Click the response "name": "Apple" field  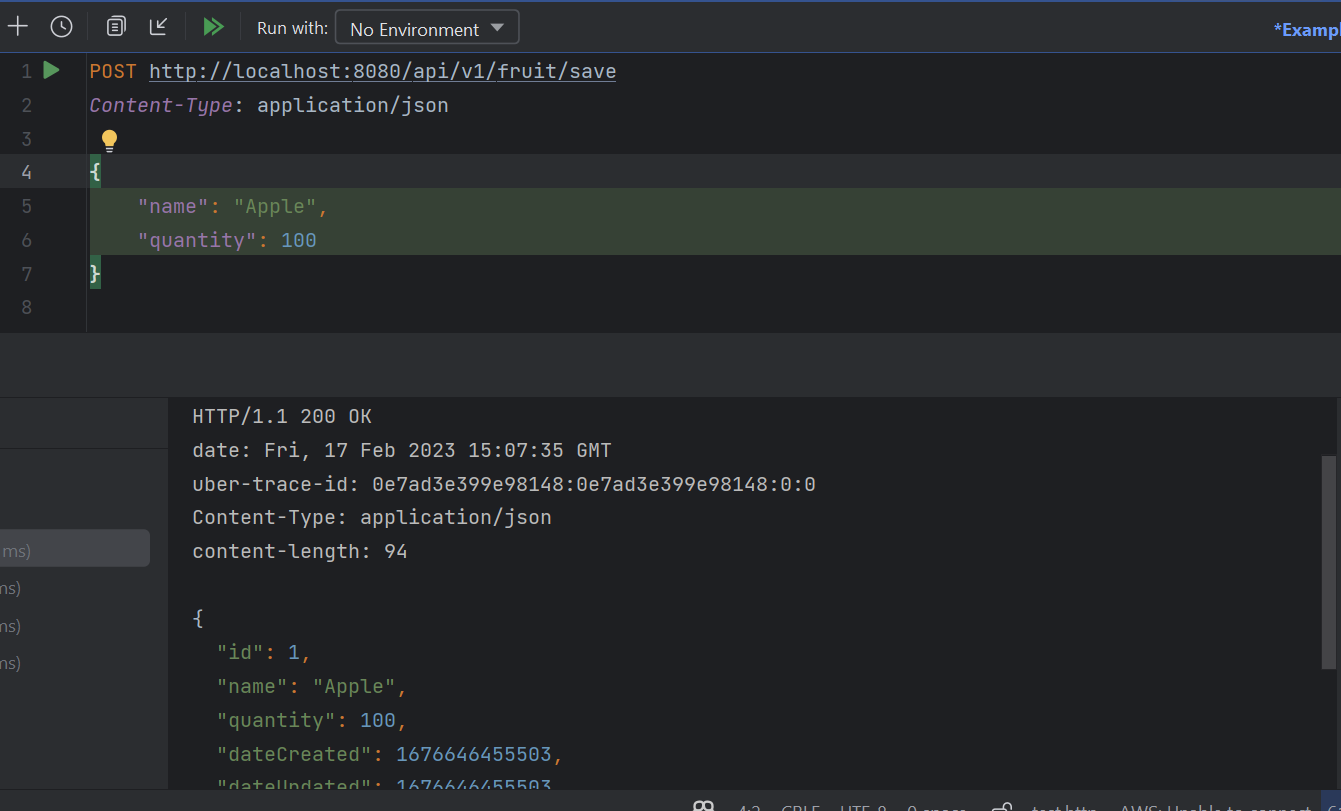(312, 686)
